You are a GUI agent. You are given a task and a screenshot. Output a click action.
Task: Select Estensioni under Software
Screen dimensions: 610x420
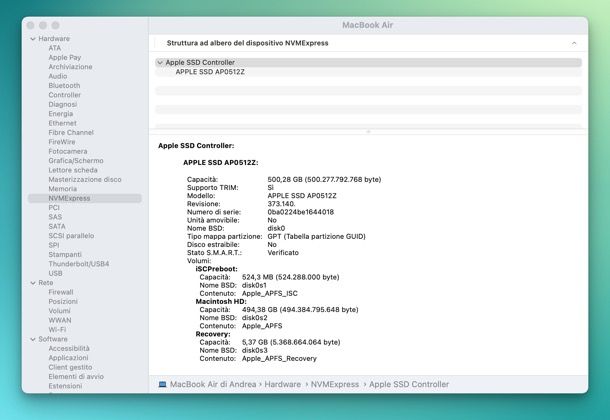coord(65,386)
